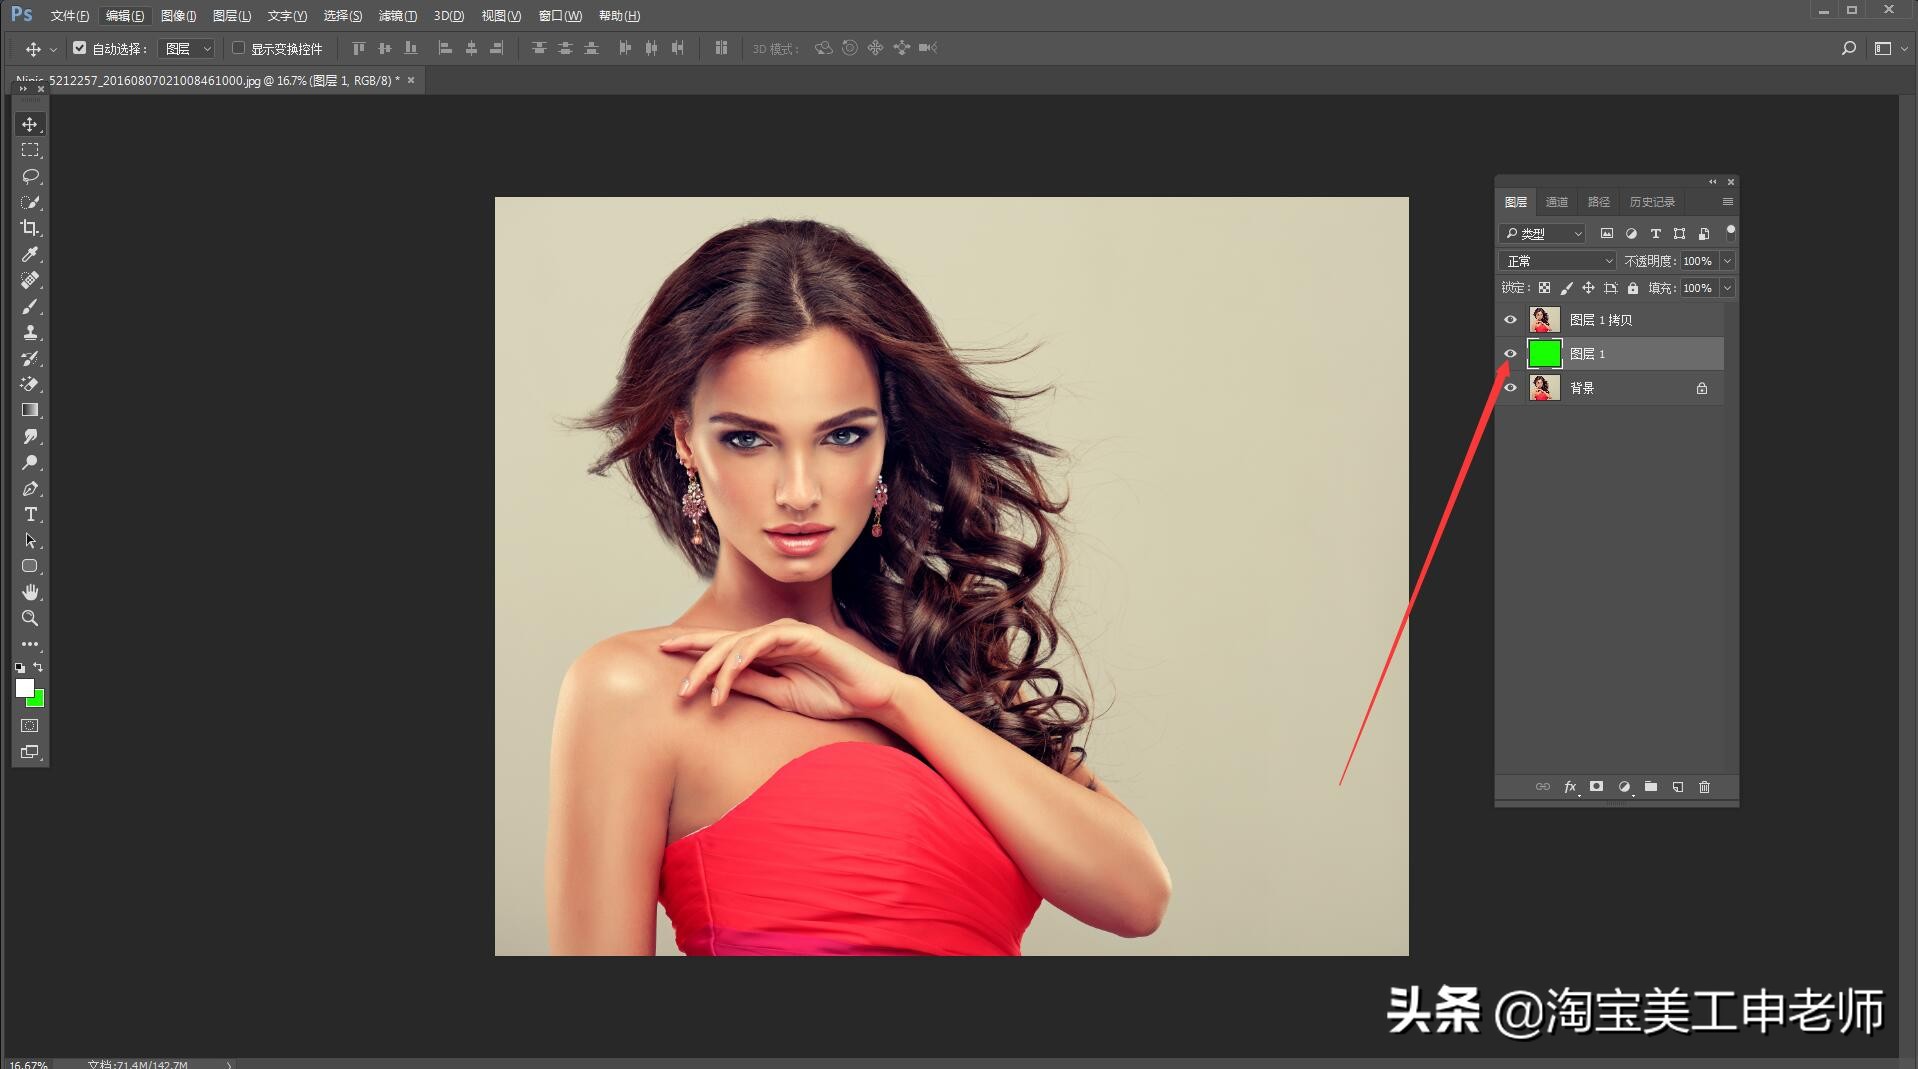
Task: Select the Crop tool
Action: 30,228
